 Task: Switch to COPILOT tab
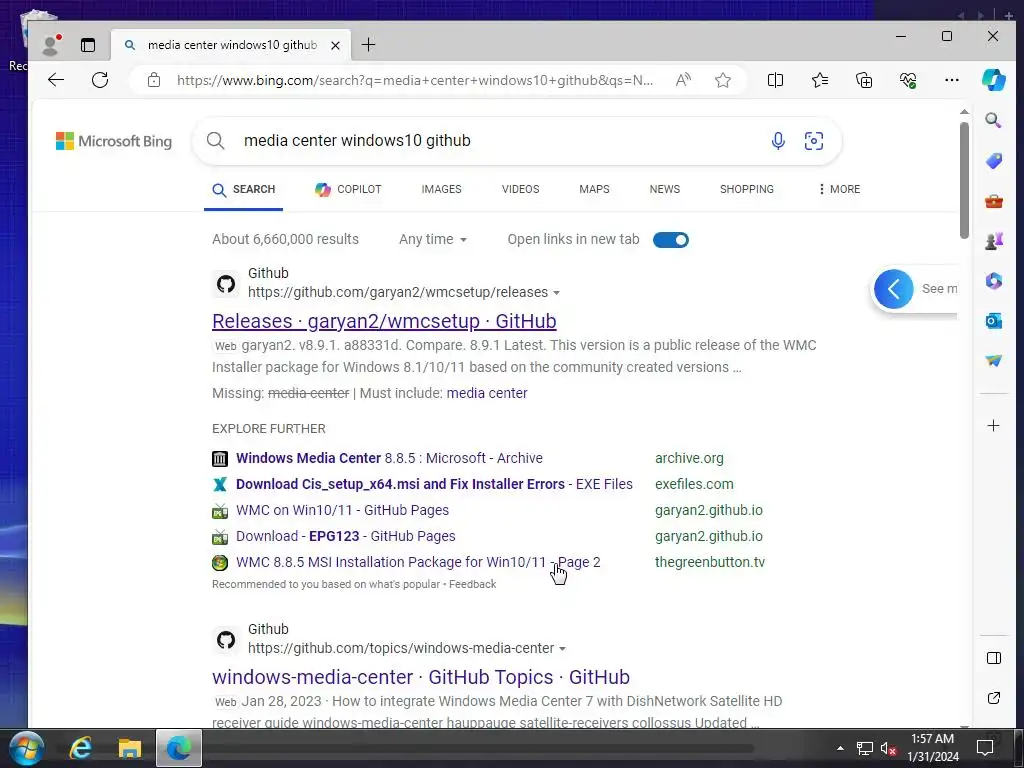point(348,189)
